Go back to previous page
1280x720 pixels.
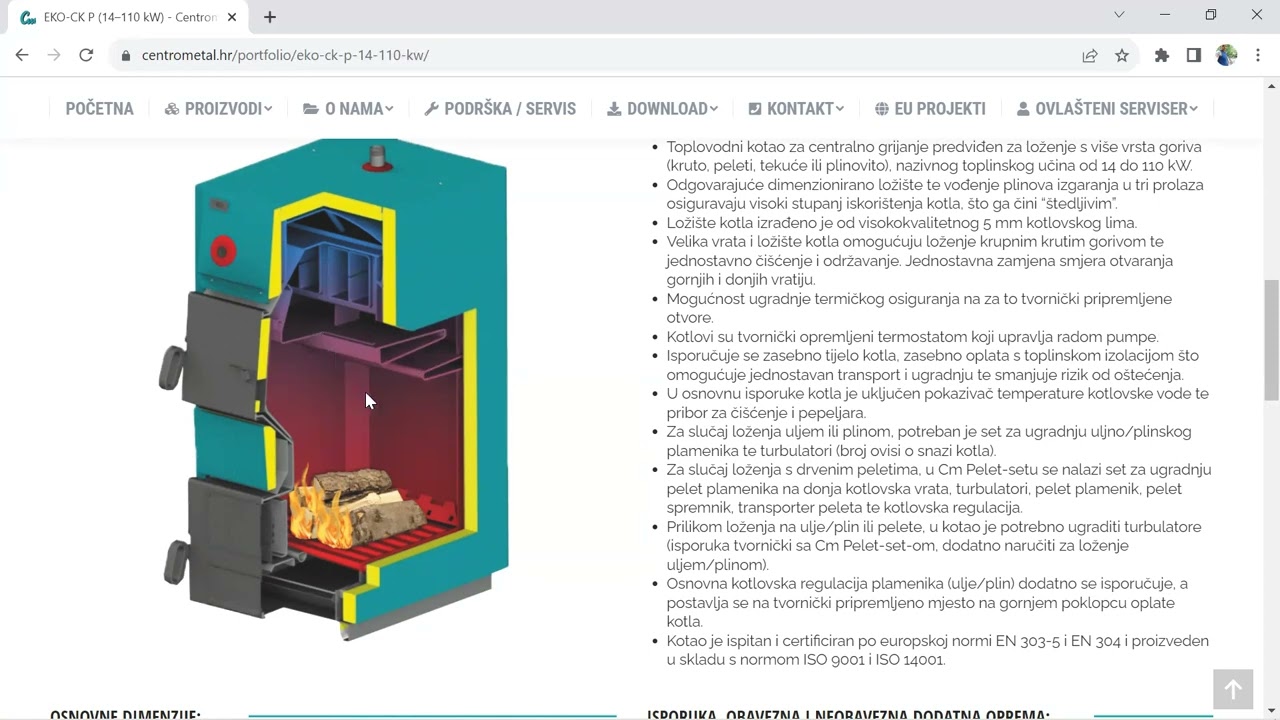pos(22,55)
